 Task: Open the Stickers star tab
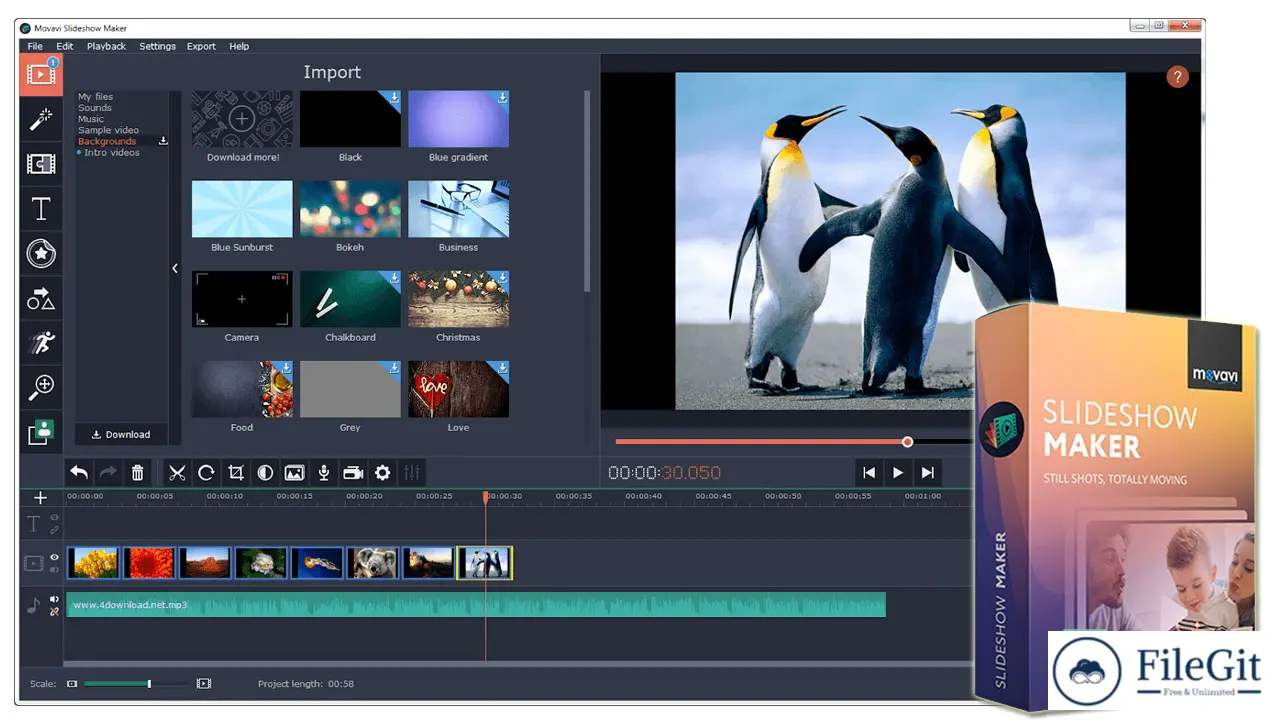pyautogui.click(x=41, y=254)
